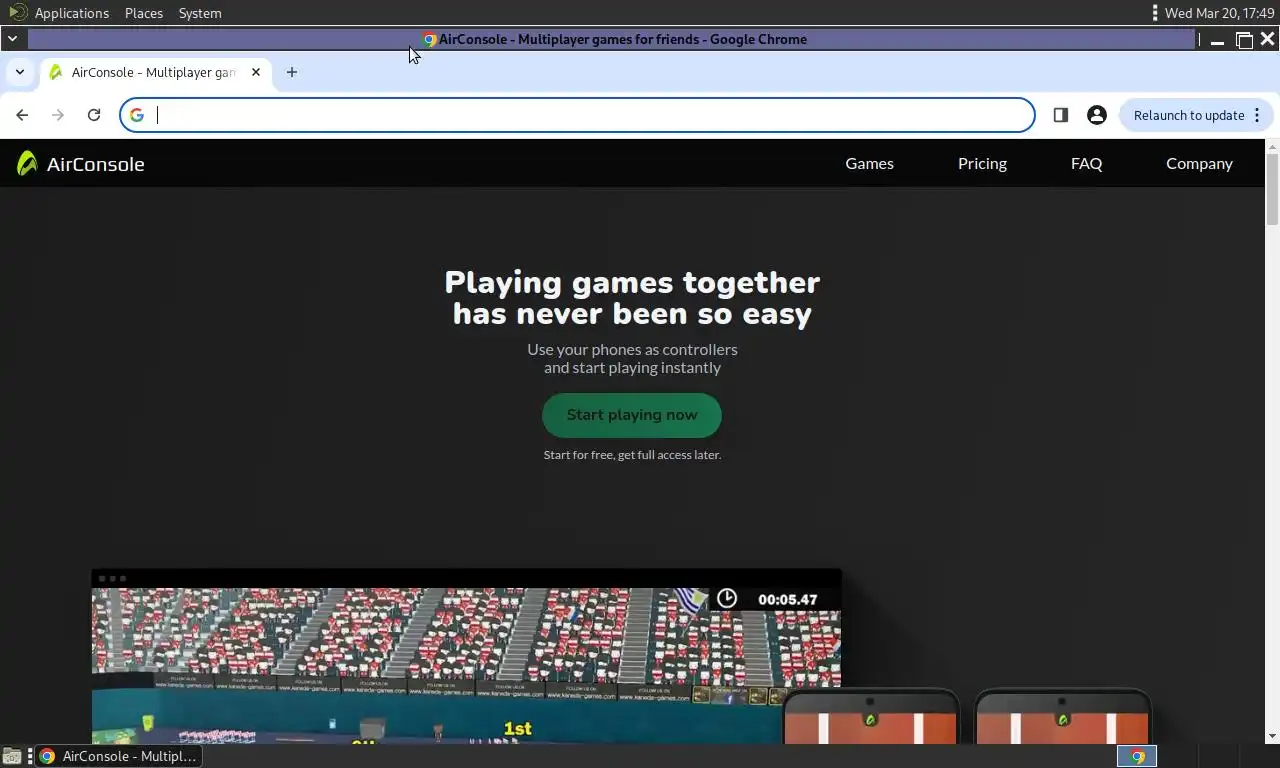Open the Games page in site navigation
The height and width of the screenshot is (768, 1280).
pos(869,163)
